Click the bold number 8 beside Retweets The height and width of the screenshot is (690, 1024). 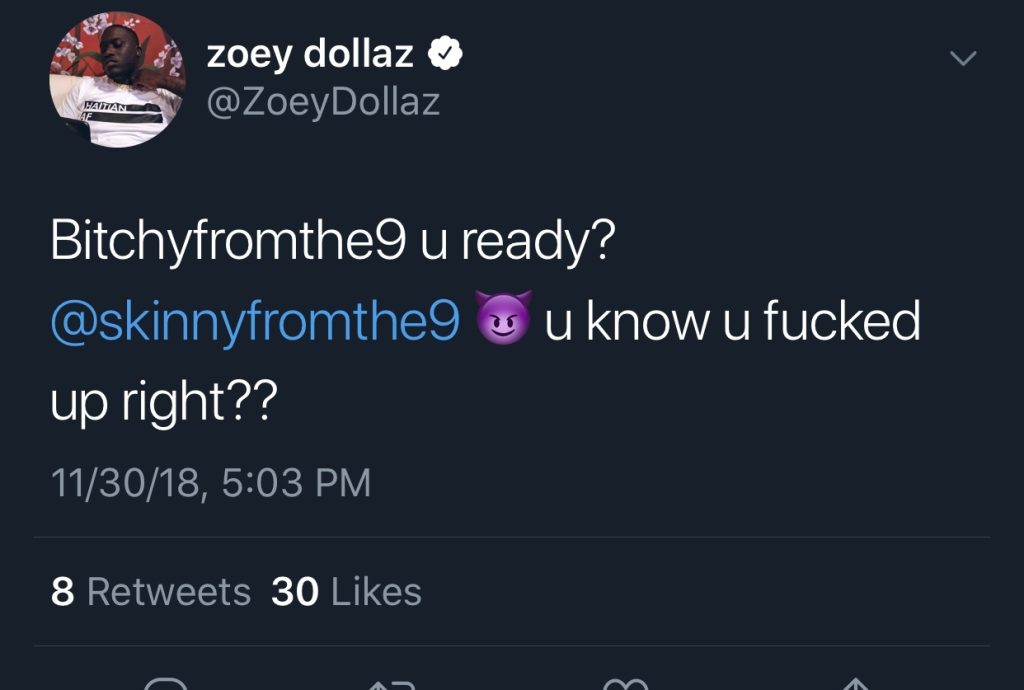[63, 591]
